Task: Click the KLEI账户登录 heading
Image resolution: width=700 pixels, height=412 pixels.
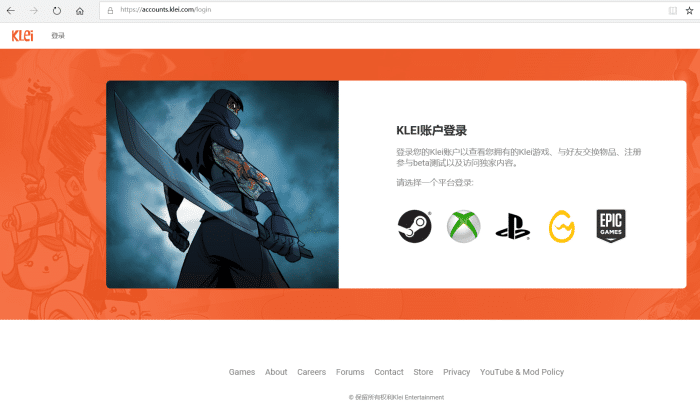Action: [431, 130]
